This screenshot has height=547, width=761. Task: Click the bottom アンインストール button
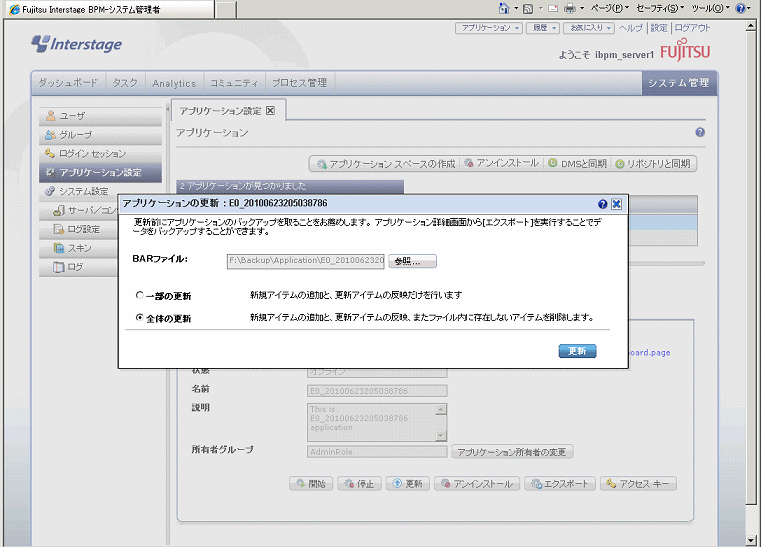click(477, 483)
